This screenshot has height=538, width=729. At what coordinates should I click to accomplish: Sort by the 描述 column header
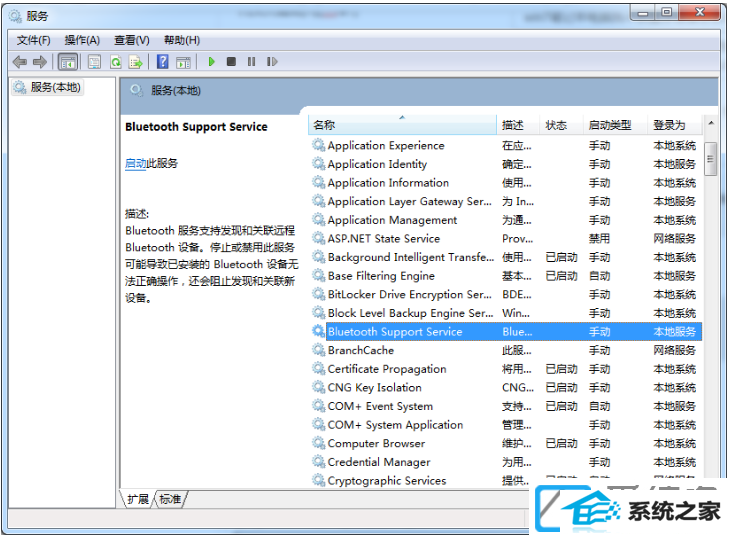pos(518,125)
